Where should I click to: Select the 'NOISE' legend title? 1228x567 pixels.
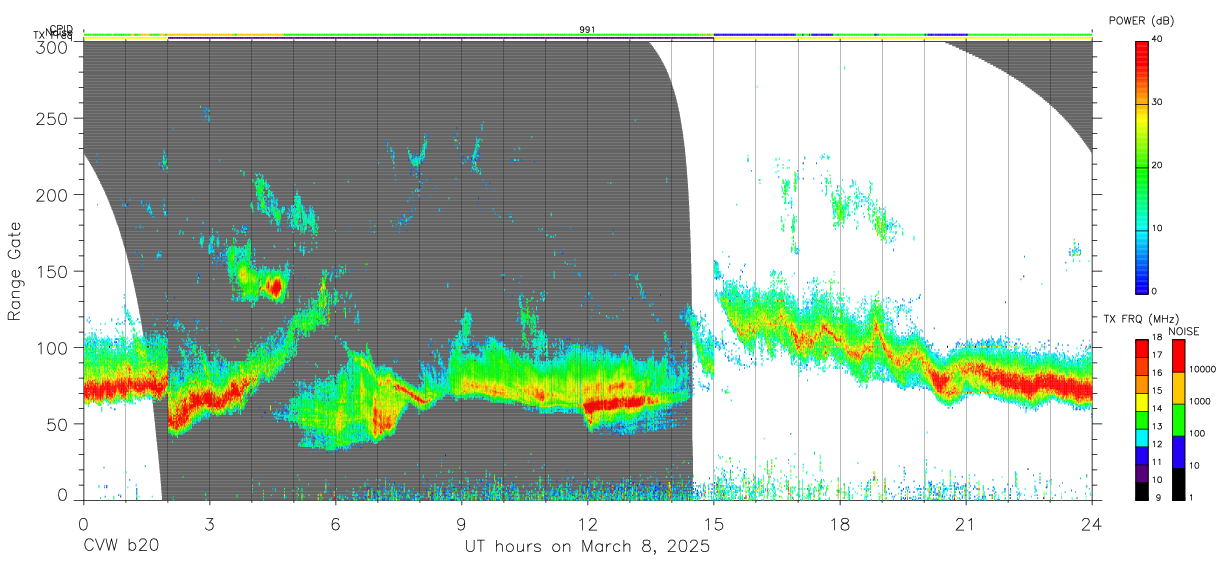(1184, 331)
